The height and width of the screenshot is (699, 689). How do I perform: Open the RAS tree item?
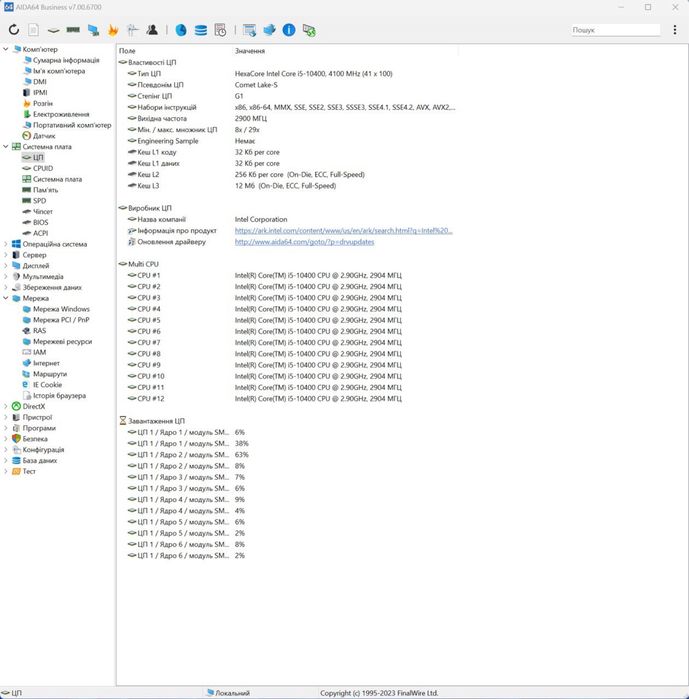pos(40,330)
